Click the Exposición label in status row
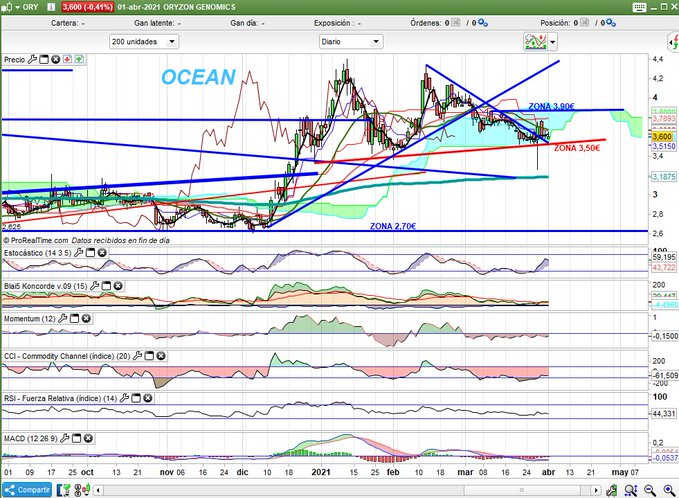This screenshot has height=498, width=679. [x=332, y=23]
